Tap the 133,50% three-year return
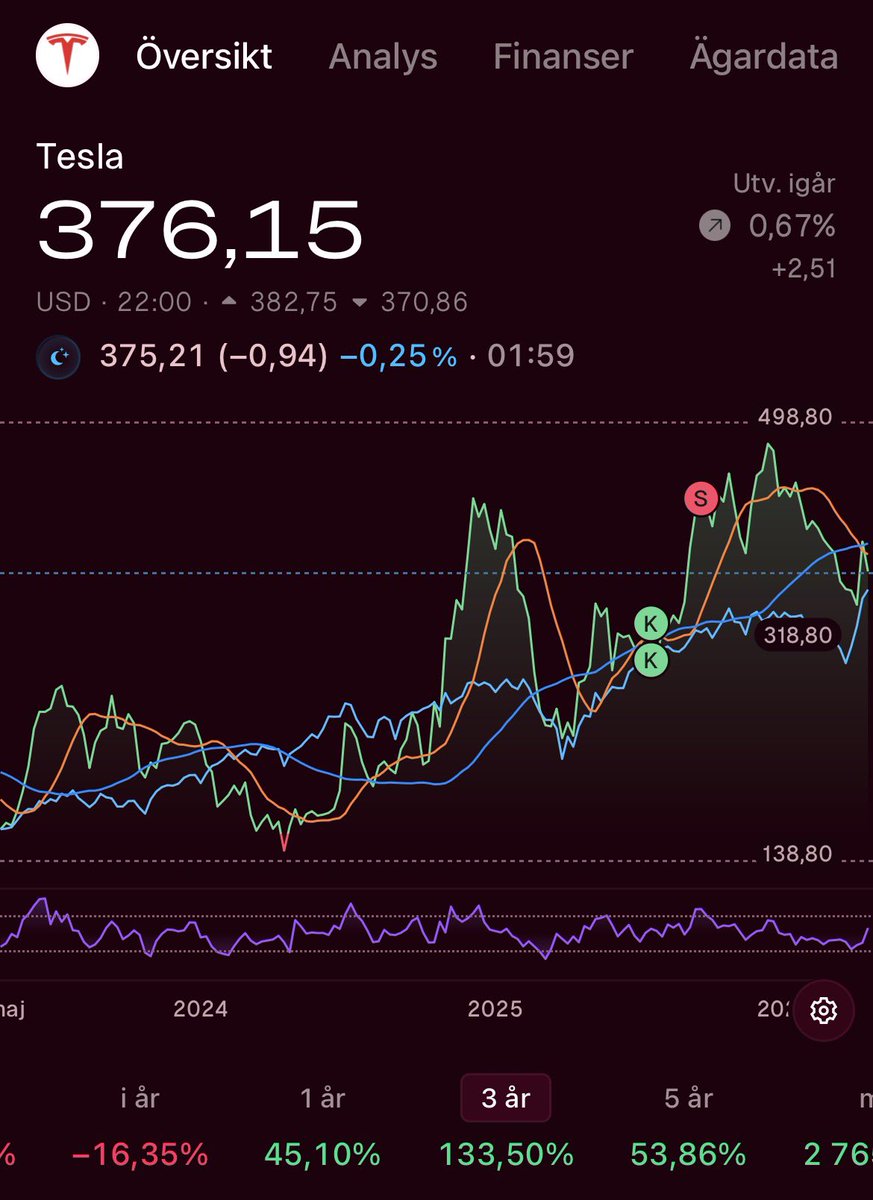 click(506, 1155)
